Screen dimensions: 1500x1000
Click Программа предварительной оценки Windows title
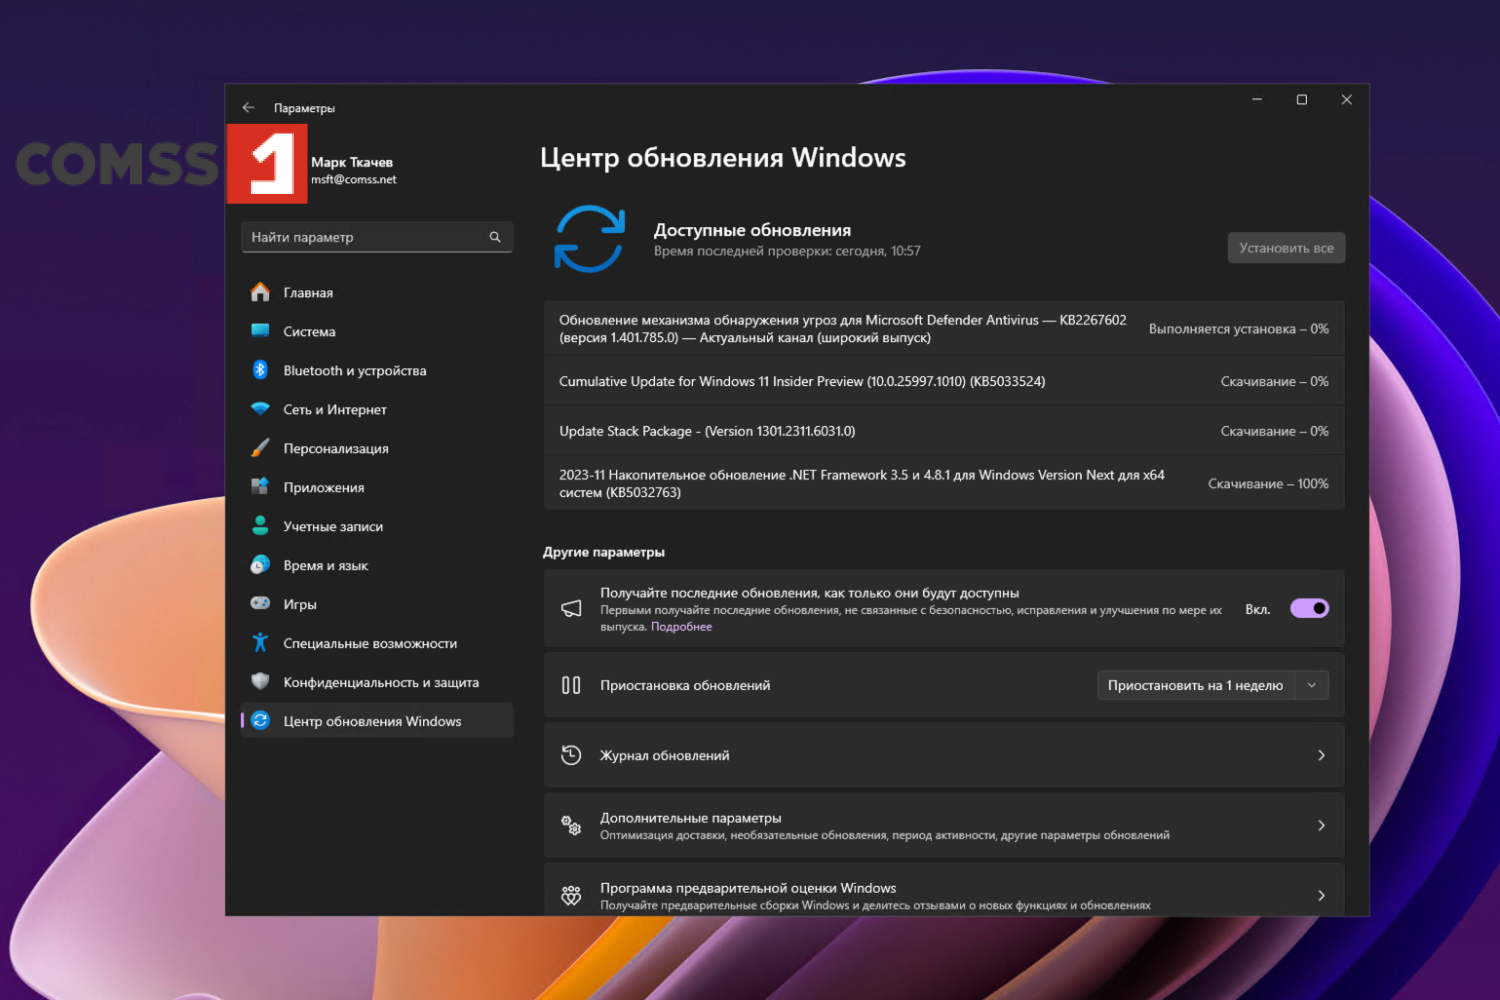[748, 888]
